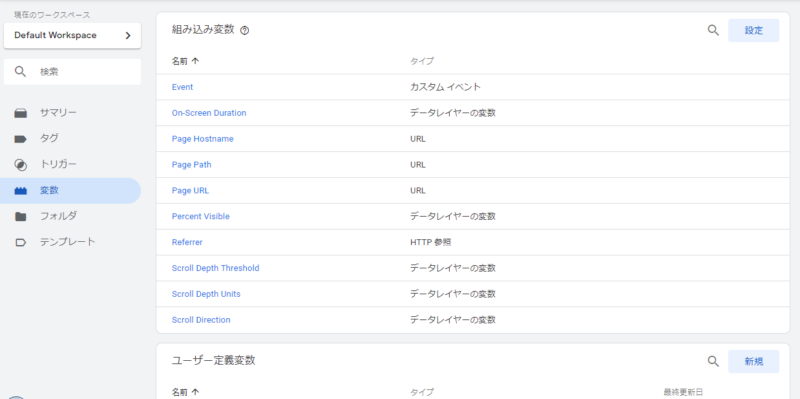Click データレイヤーの変数 in Scroll Depth Threshold row

tap(453, 268)
